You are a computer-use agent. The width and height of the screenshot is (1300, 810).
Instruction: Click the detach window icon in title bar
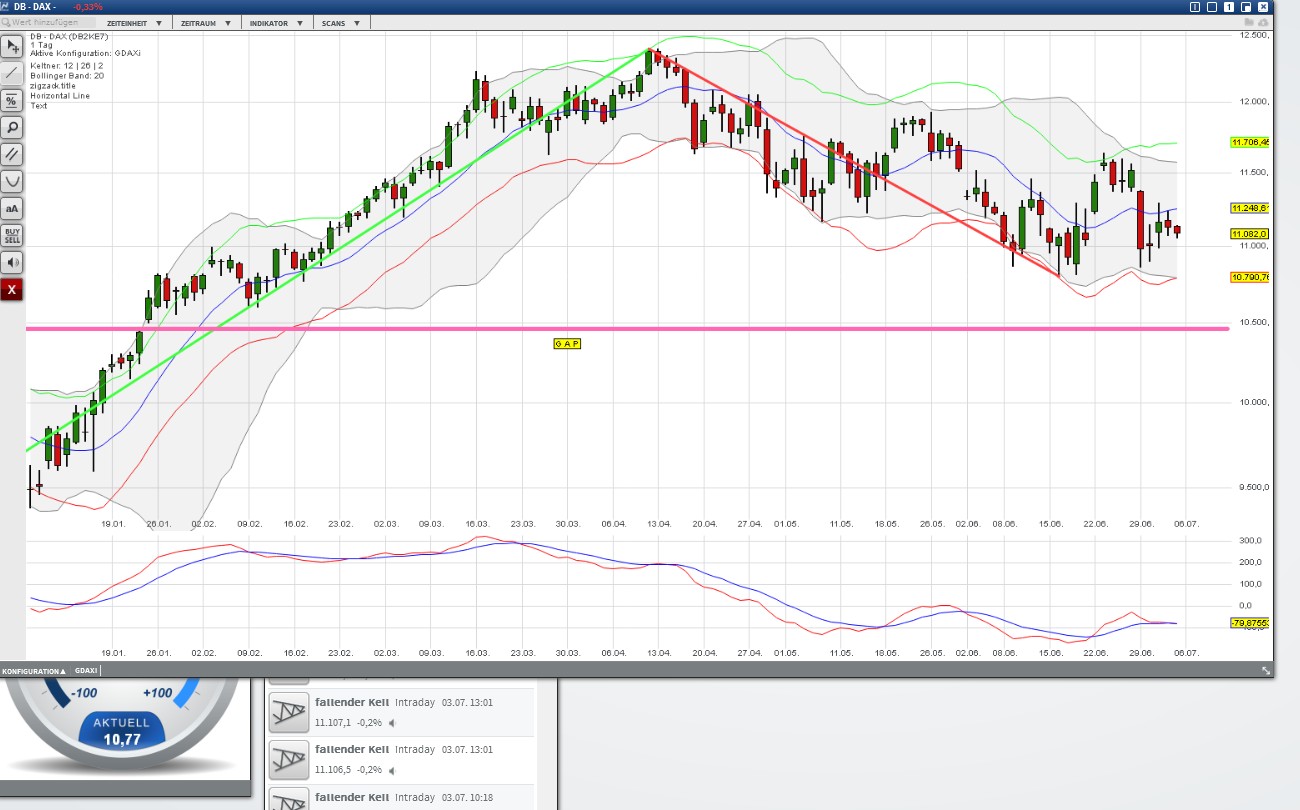(x=1246, y=7)
